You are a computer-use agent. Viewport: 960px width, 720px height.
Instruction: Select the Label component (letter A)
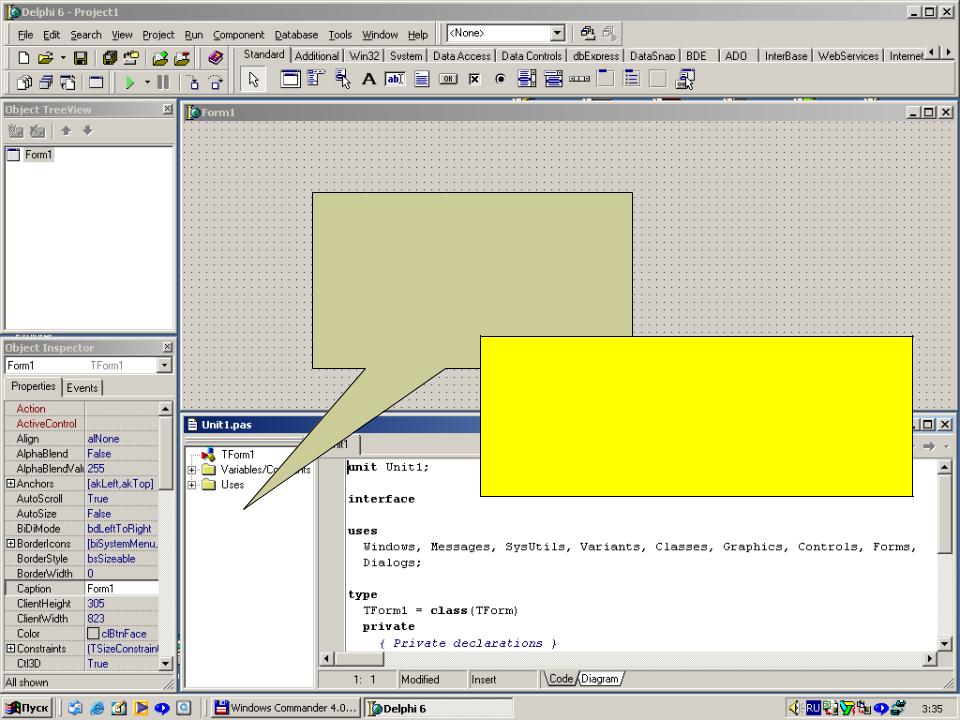click(x=369, y=78)
